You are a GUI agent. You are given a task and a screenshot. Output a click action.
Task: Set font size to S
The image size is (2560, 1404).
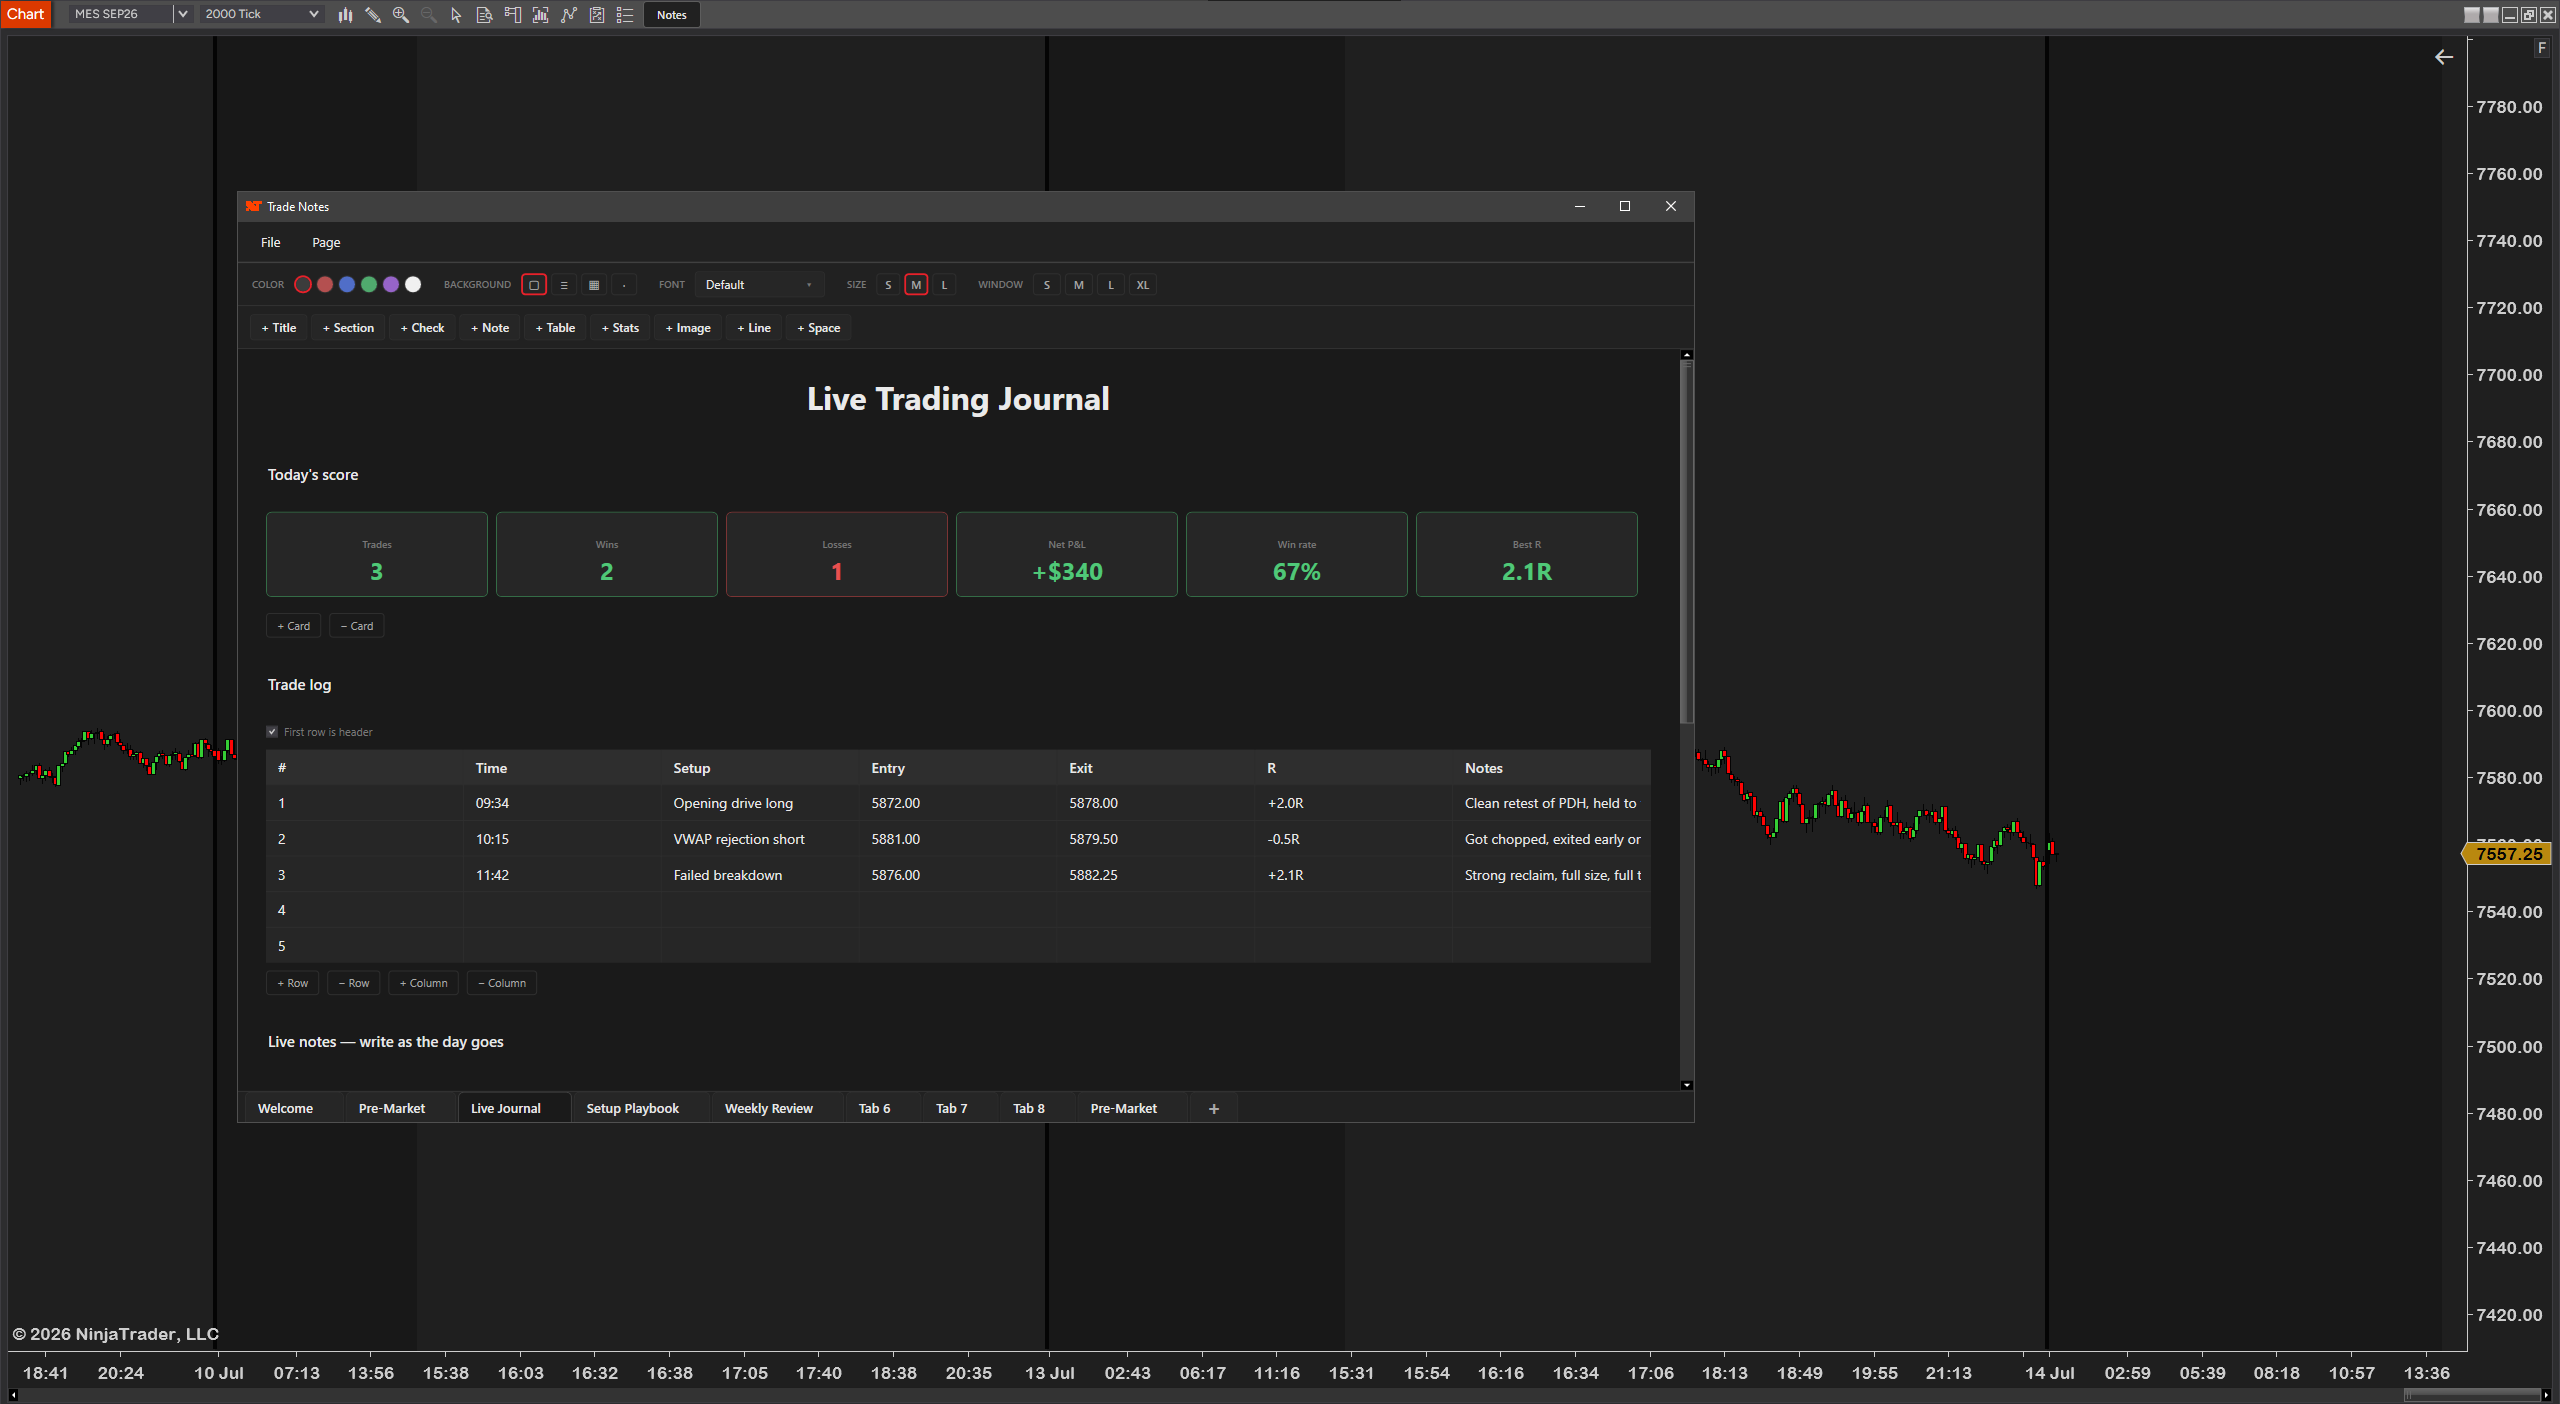(x=888, y=285)
